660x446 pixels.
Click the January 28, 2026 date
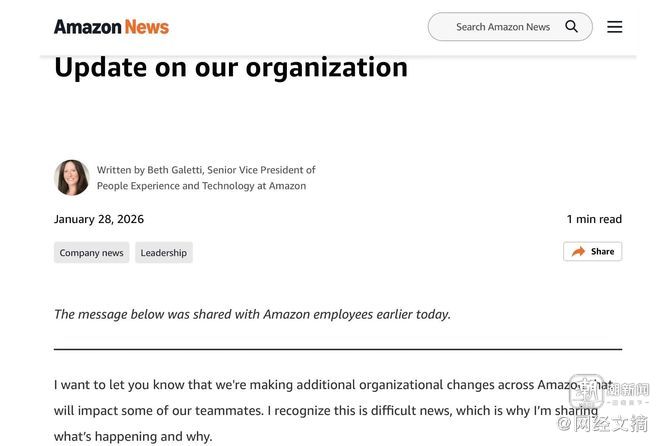(99, 219)
